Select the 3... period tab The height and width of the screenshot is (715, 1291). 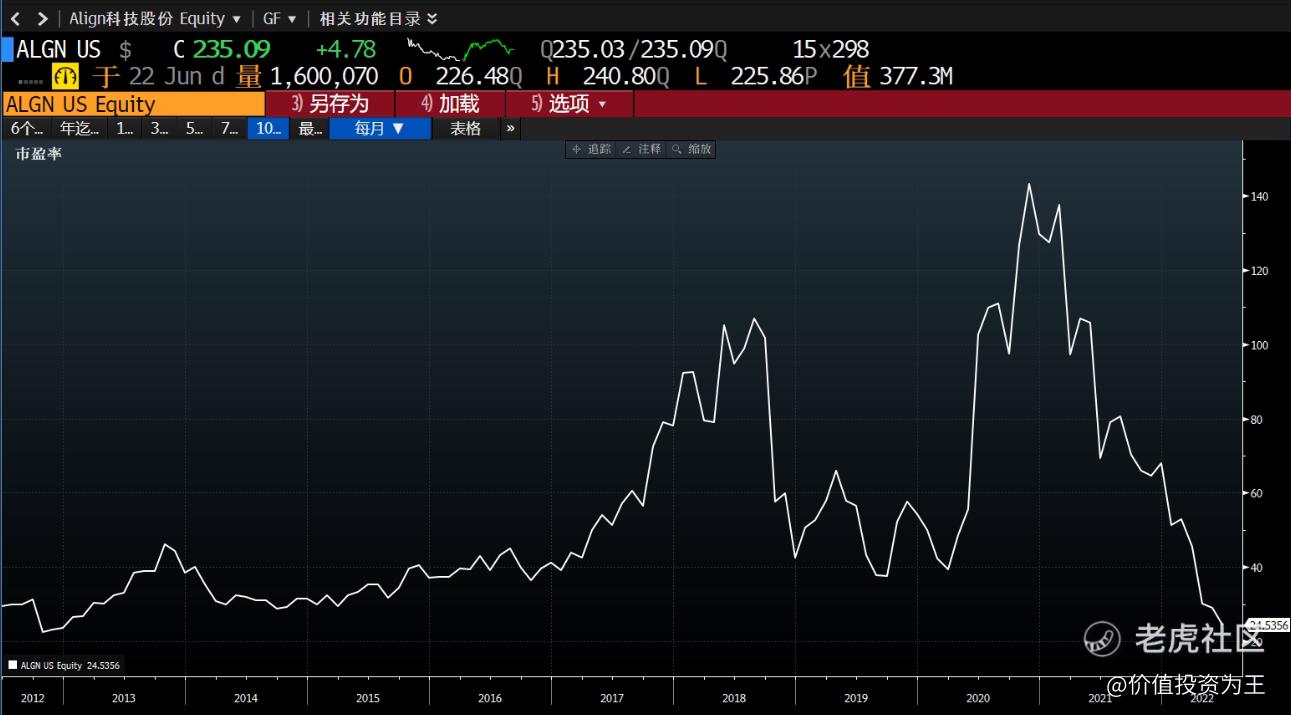coord(159,128)
